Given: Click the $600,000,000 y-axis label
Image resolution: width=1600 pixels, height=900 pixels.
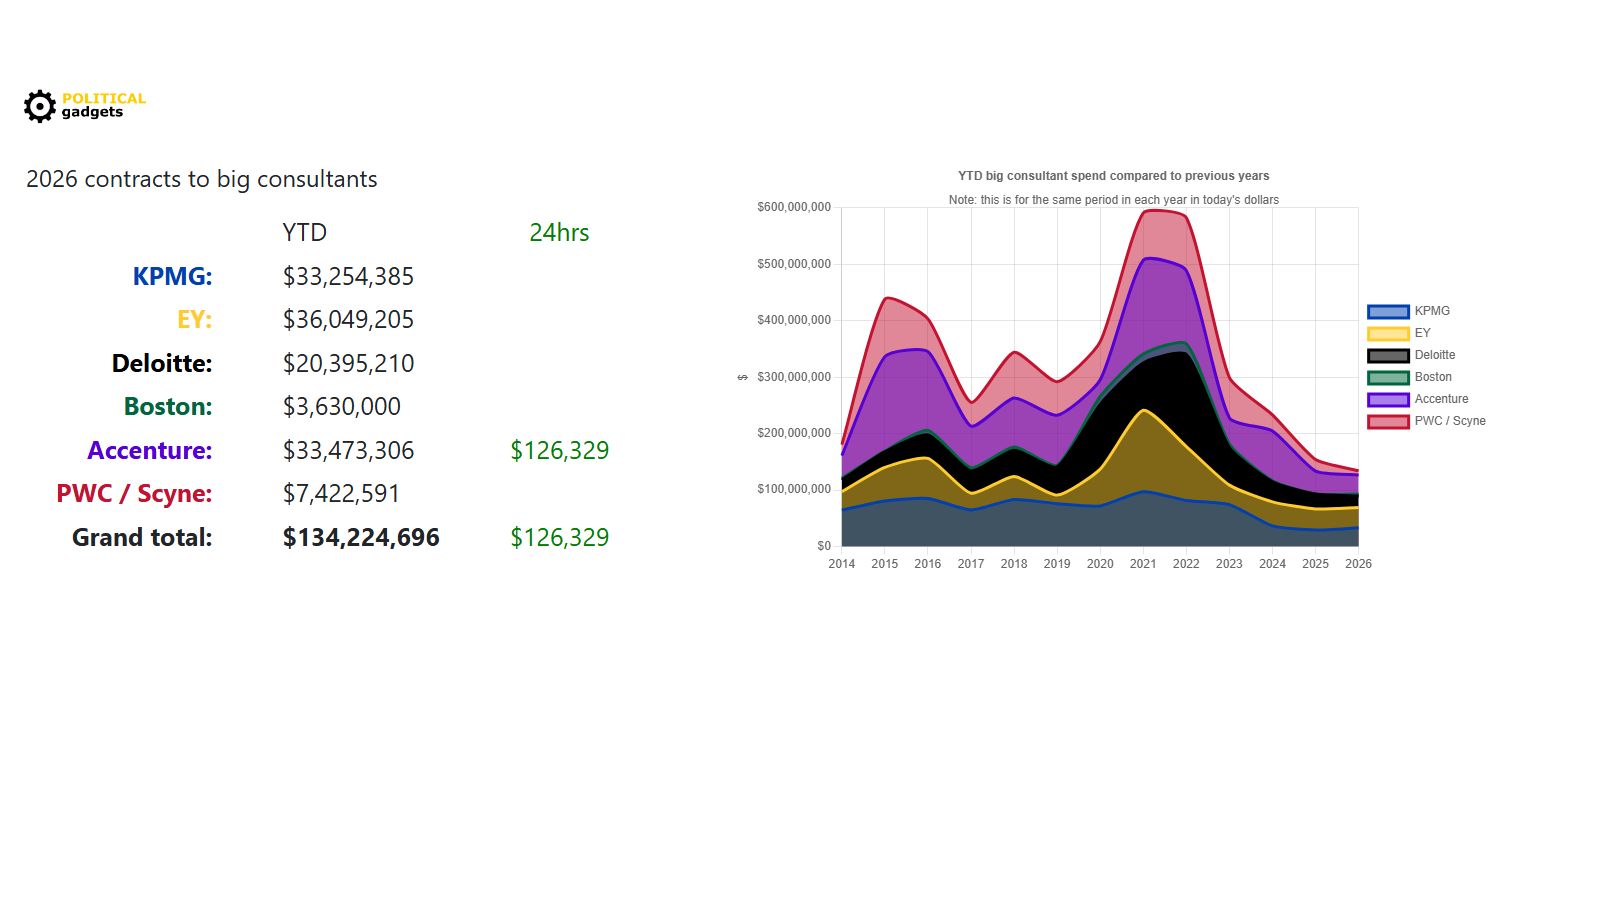Looking at the screenshot, I should coord(794,207).
